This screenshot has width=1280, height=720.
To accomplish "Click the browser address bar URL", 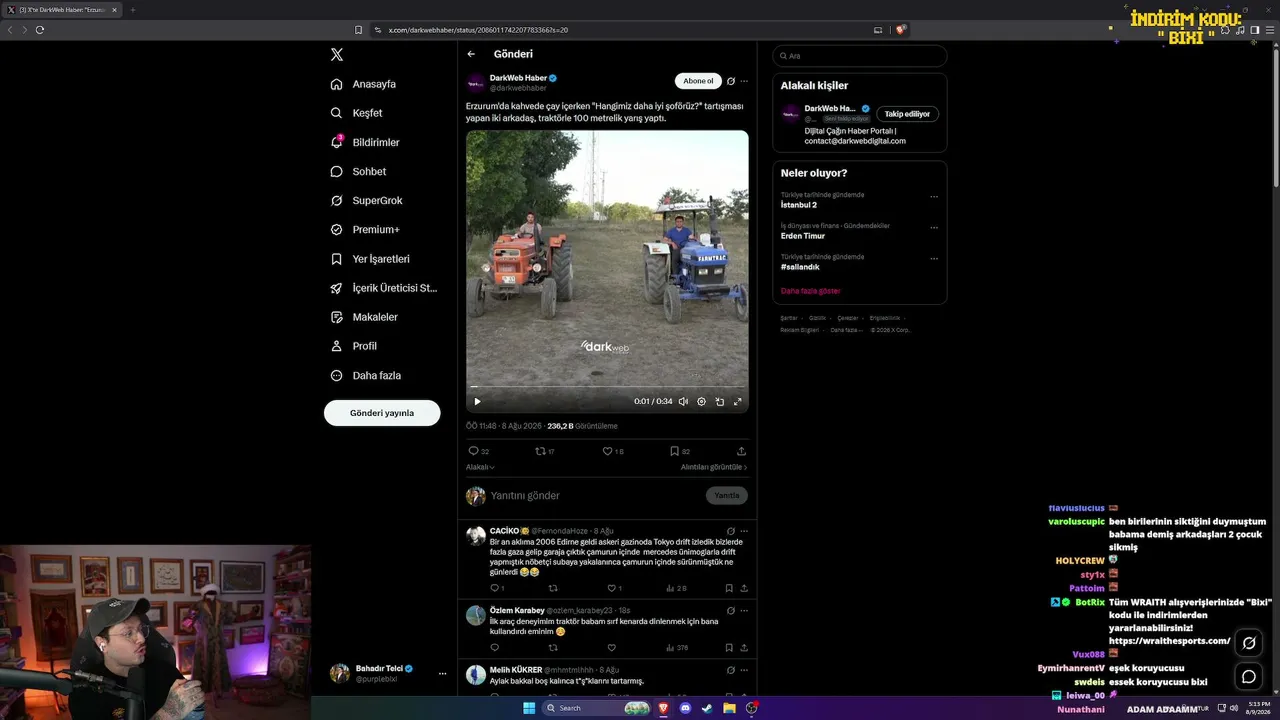I will pyautogui.click(x=478, y=30).
